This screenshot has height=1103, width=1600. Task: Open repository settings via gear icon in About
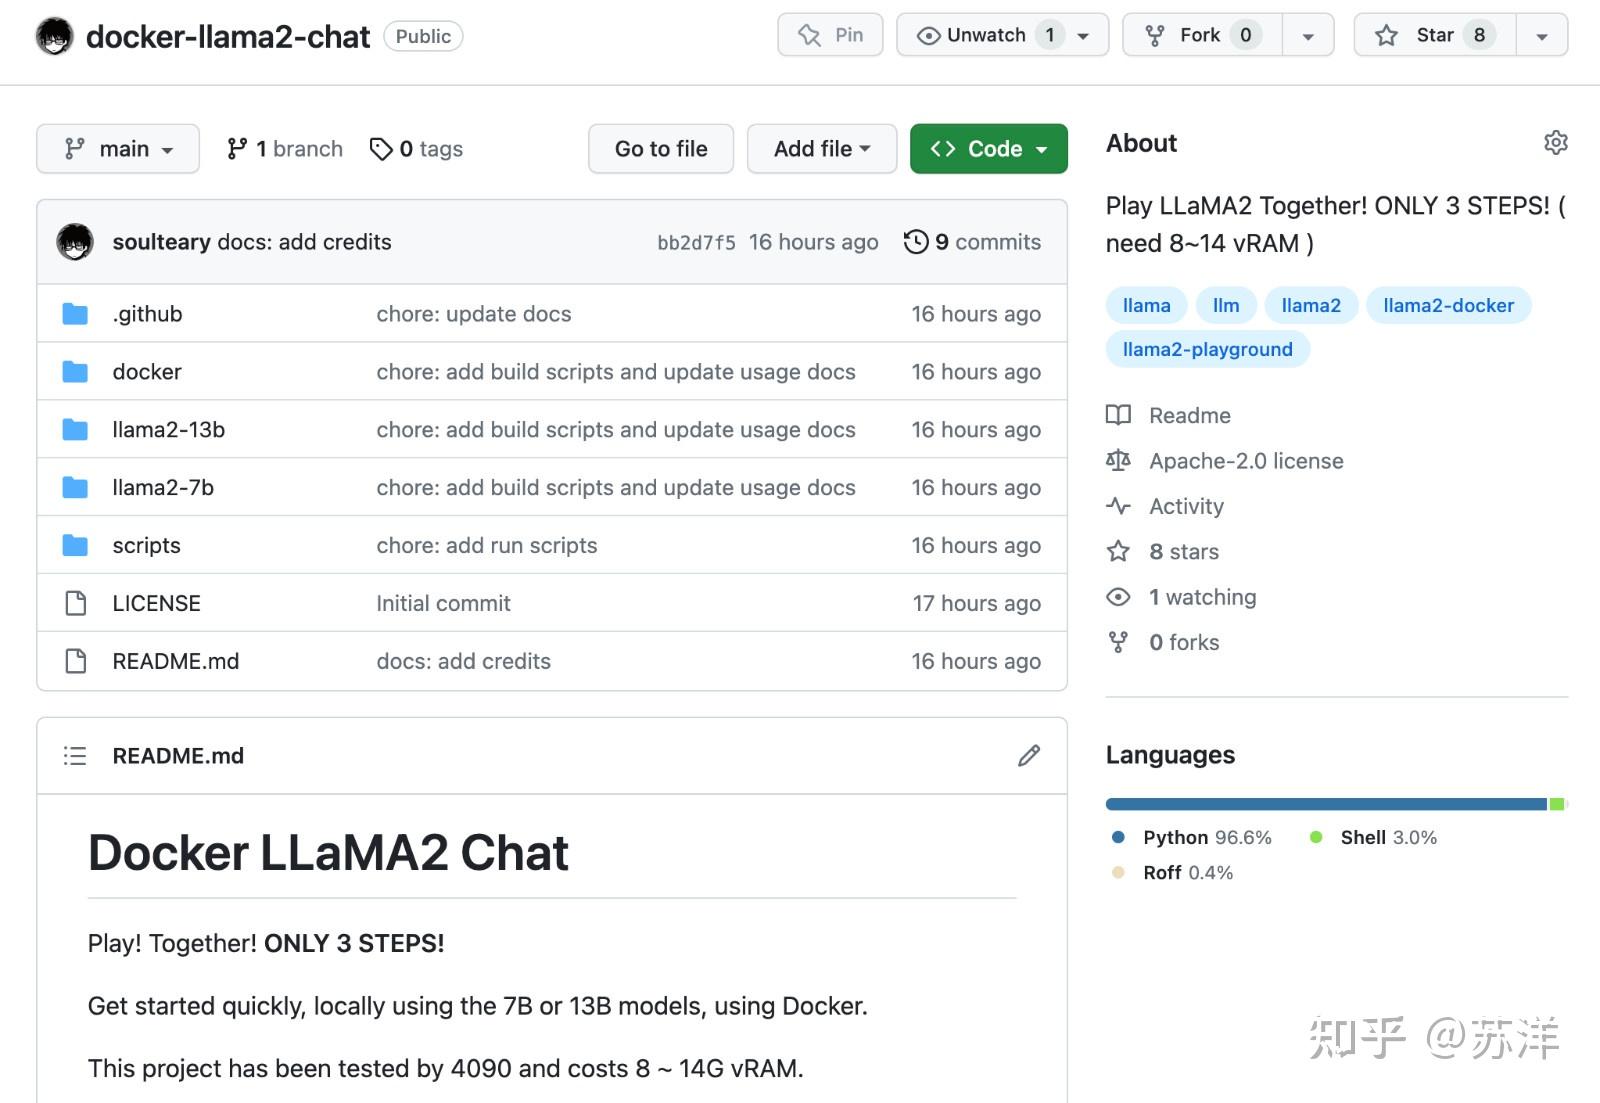coord(1556,143)
